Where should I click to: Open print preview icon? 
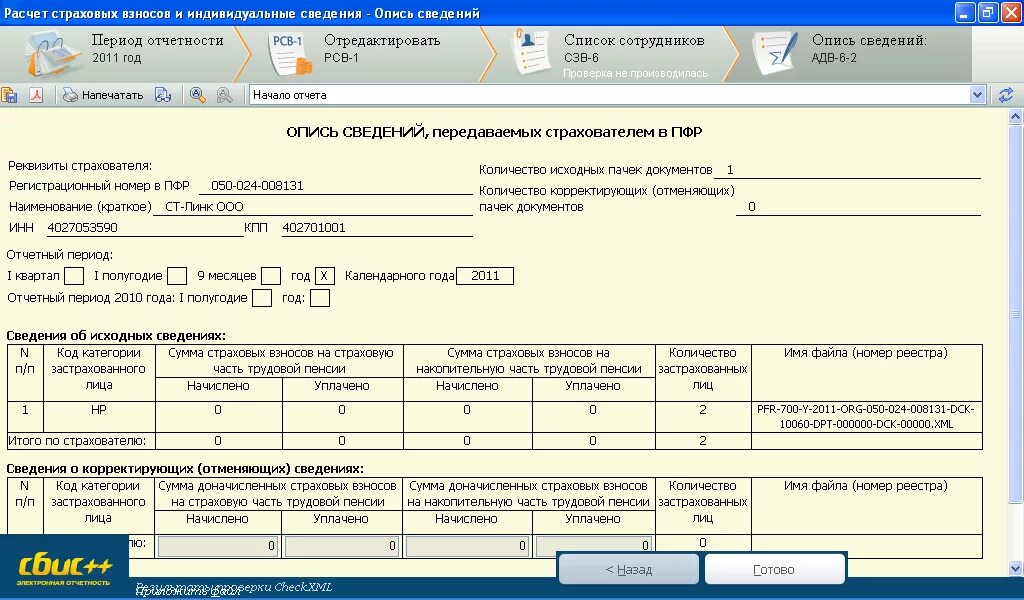(163, 95)
